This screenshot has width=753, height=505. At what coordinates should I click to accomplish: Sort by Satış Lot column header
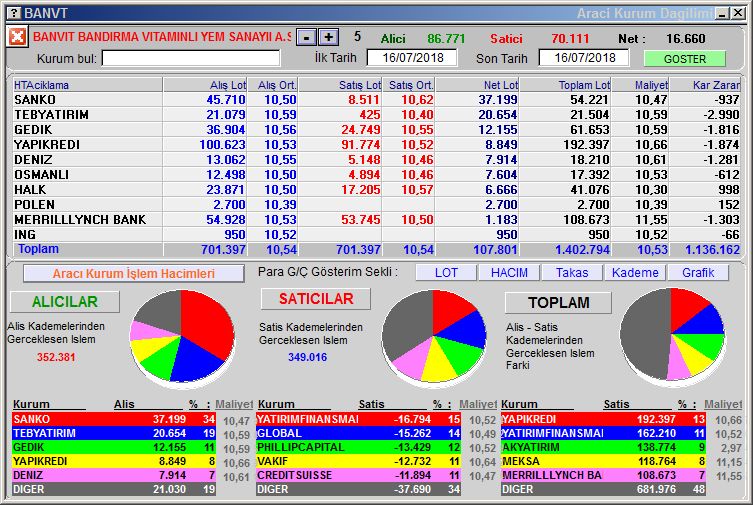340,85
